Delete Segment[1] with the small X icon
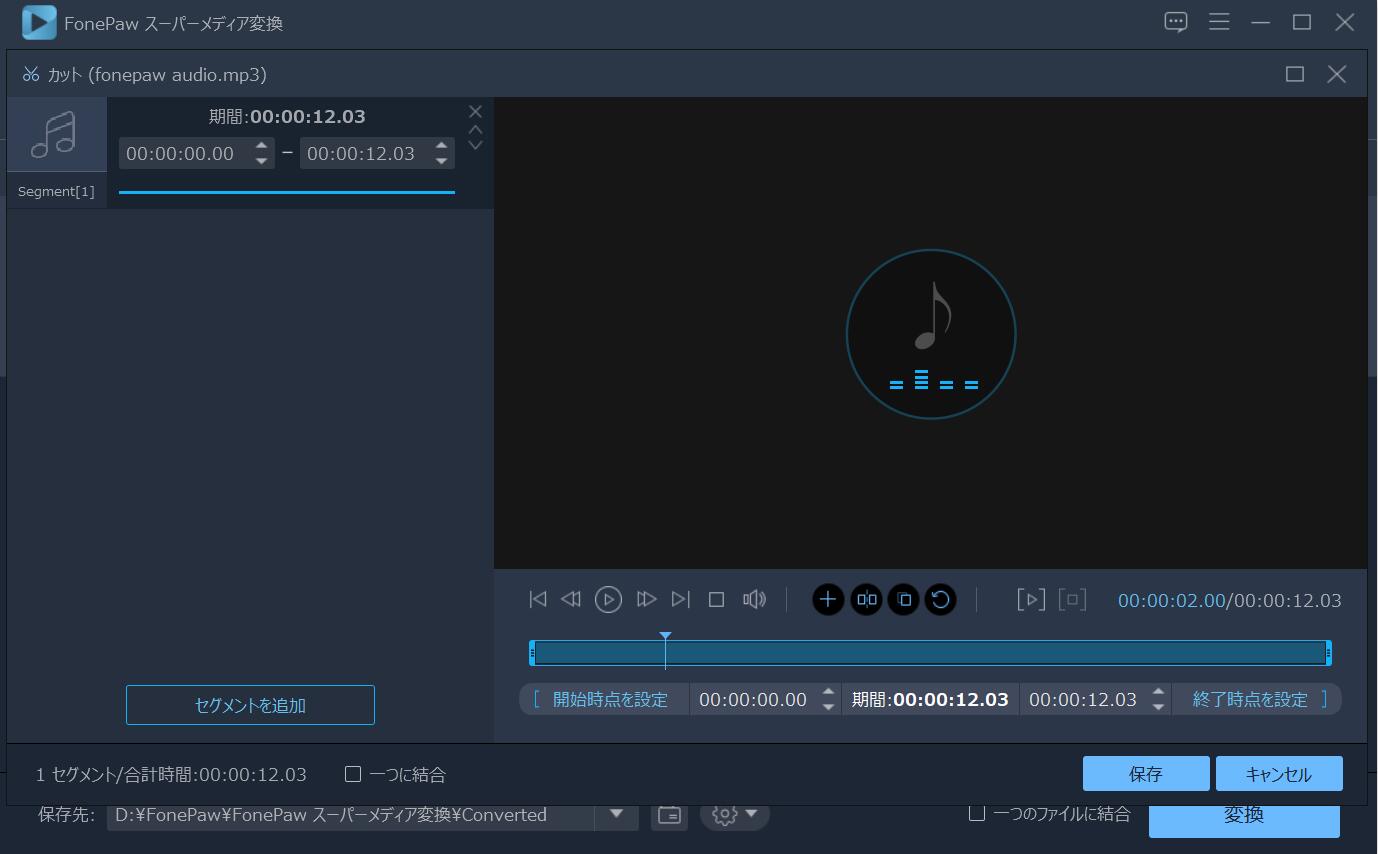The height and width of the screenshot is (854, 1378). [476, 111]
